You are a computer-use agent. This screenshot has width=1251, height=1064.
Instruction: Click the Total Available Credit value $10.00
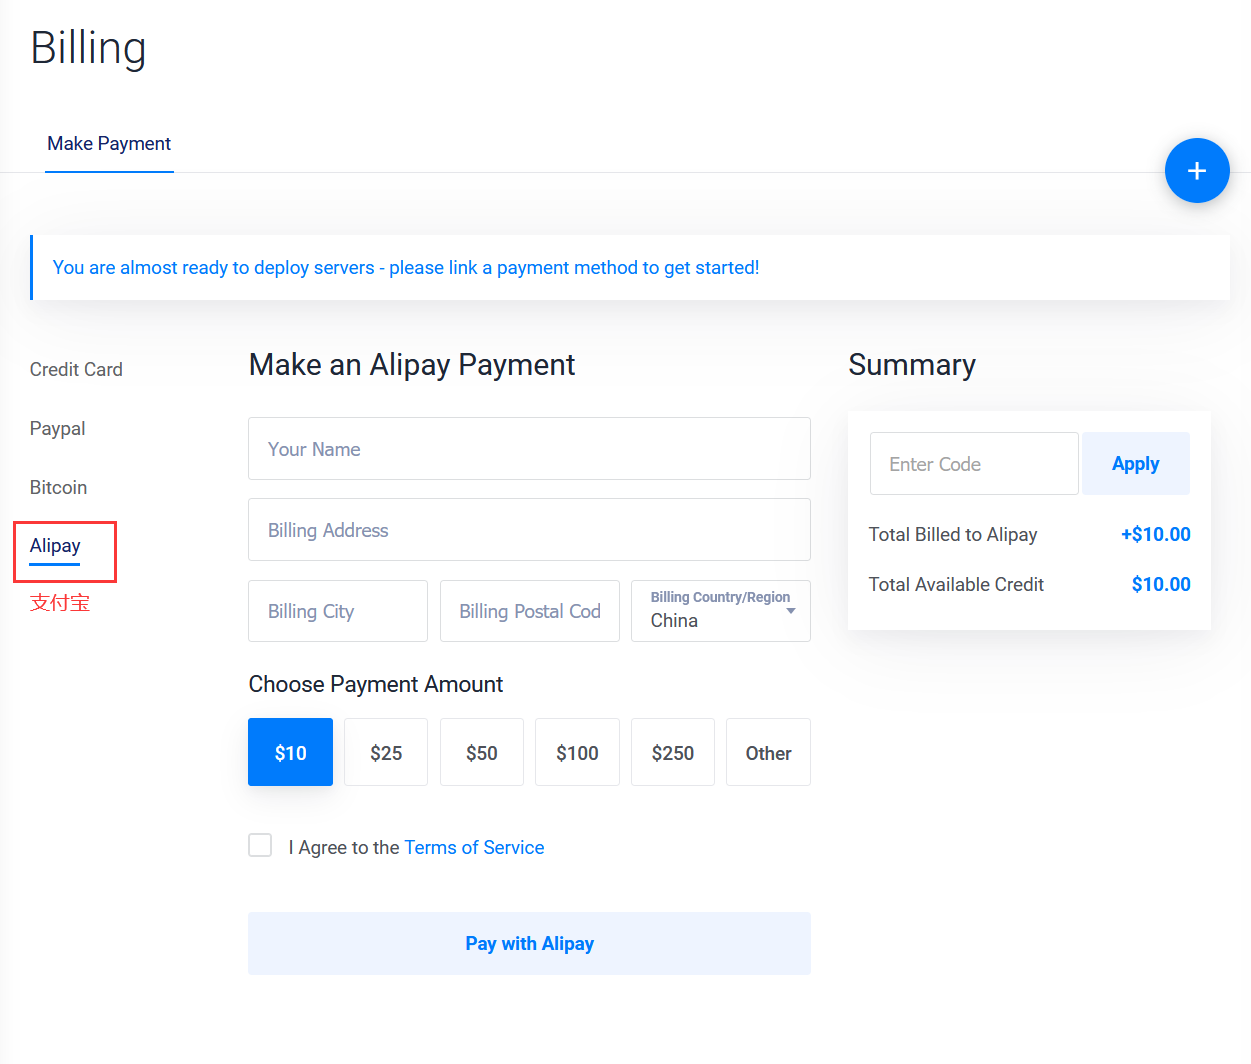click(1161, 585)
